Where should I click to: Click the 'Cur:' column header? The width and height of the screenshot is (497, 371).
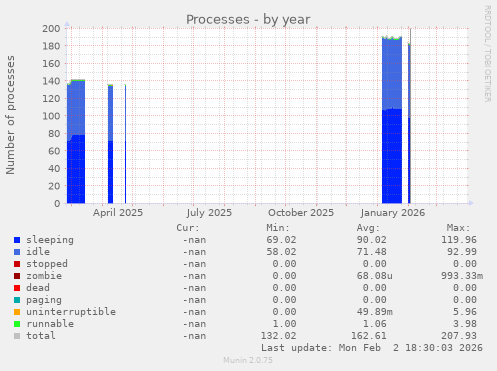(188, 228)
